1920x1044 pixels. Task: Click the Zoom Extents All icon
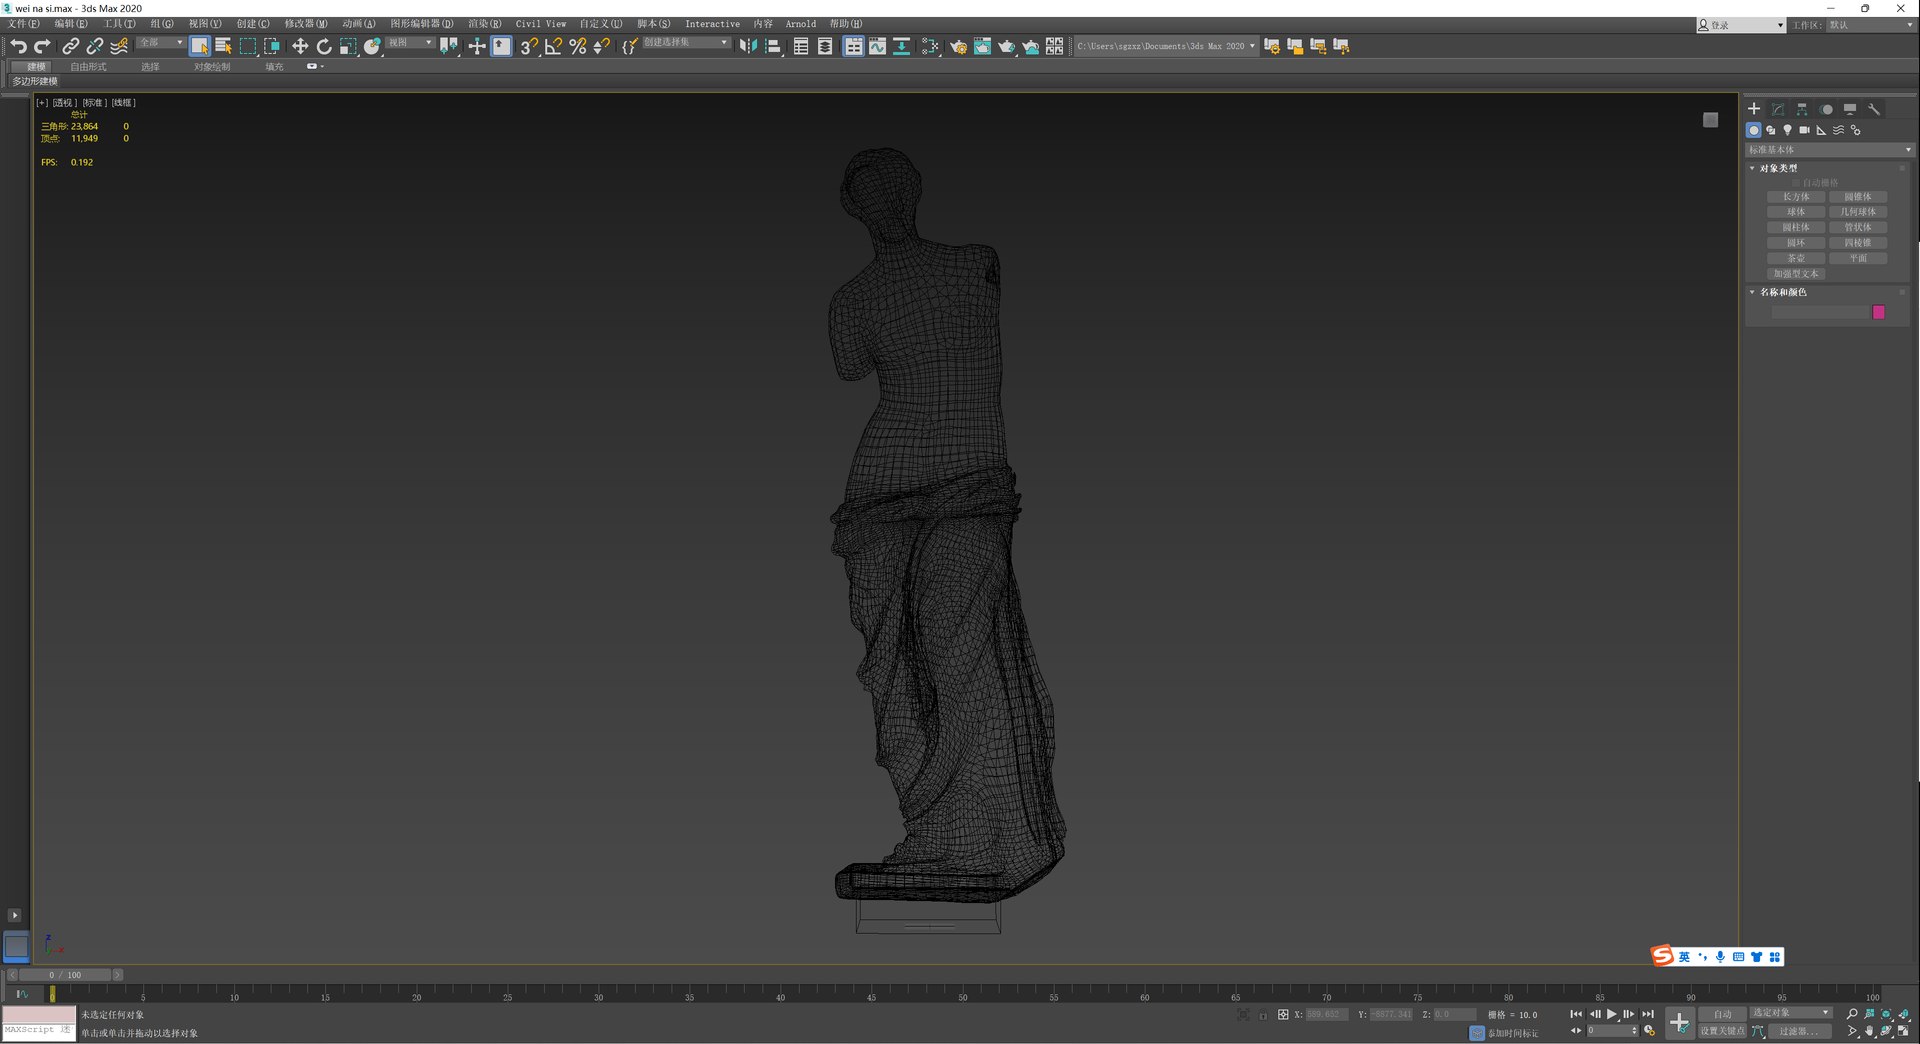coord(1903,1014)
